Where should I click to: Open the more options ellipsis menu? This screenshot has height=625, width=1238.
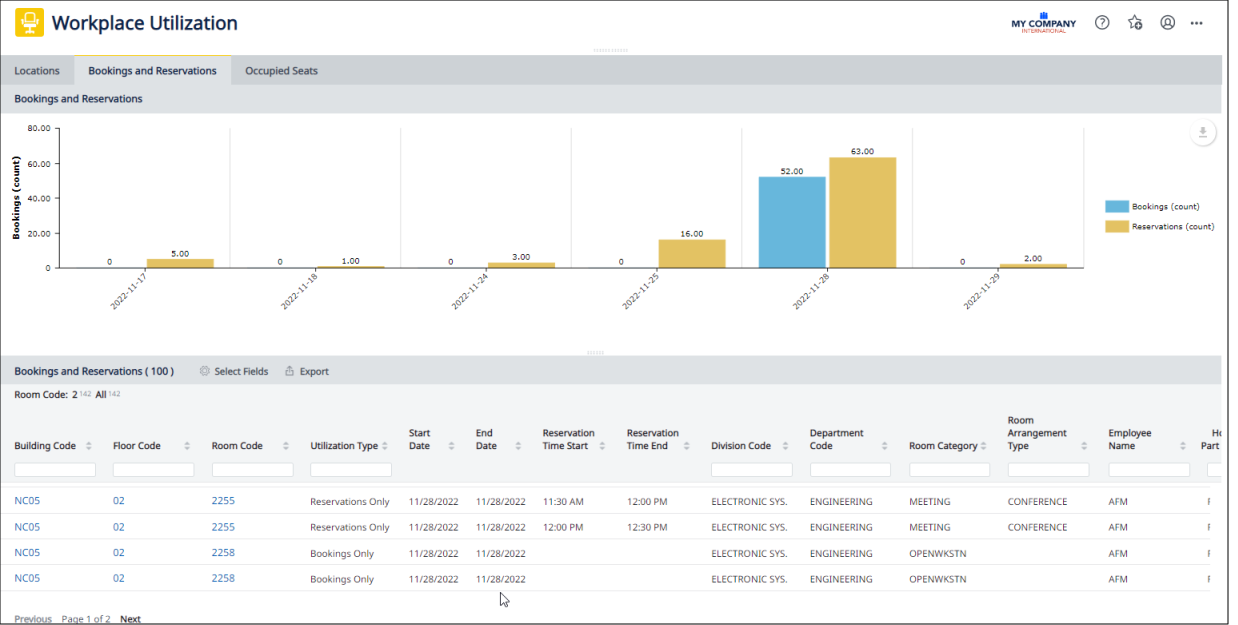point(1197,23)
